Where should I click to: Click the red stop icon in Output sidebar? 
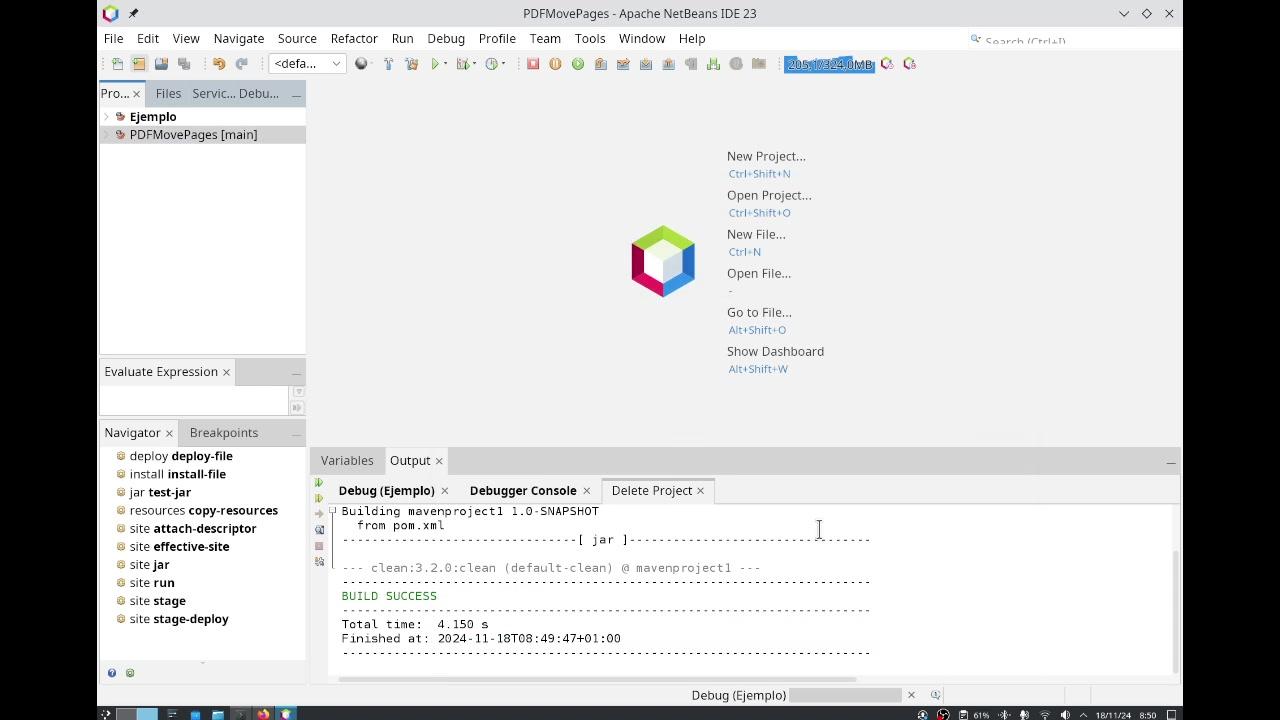tap(319, 546)
